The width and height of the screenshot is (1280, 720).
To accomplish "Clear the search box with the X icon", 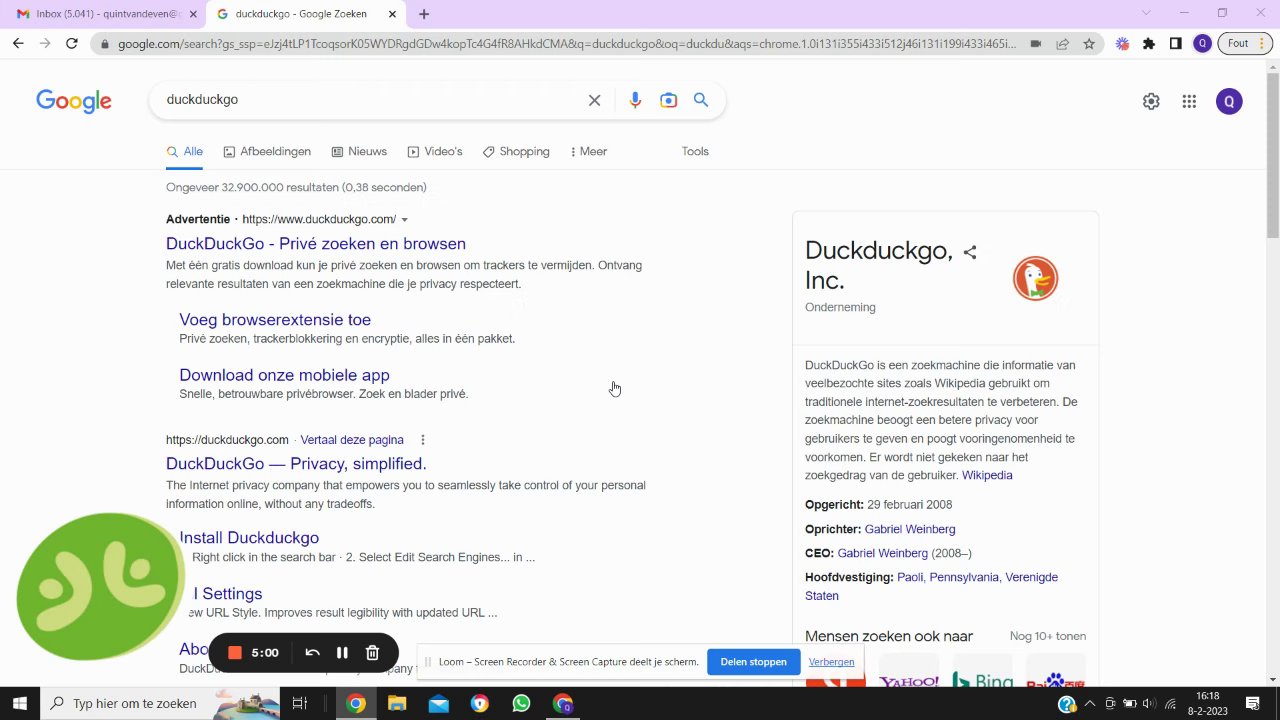I will [x=594, y=100].
